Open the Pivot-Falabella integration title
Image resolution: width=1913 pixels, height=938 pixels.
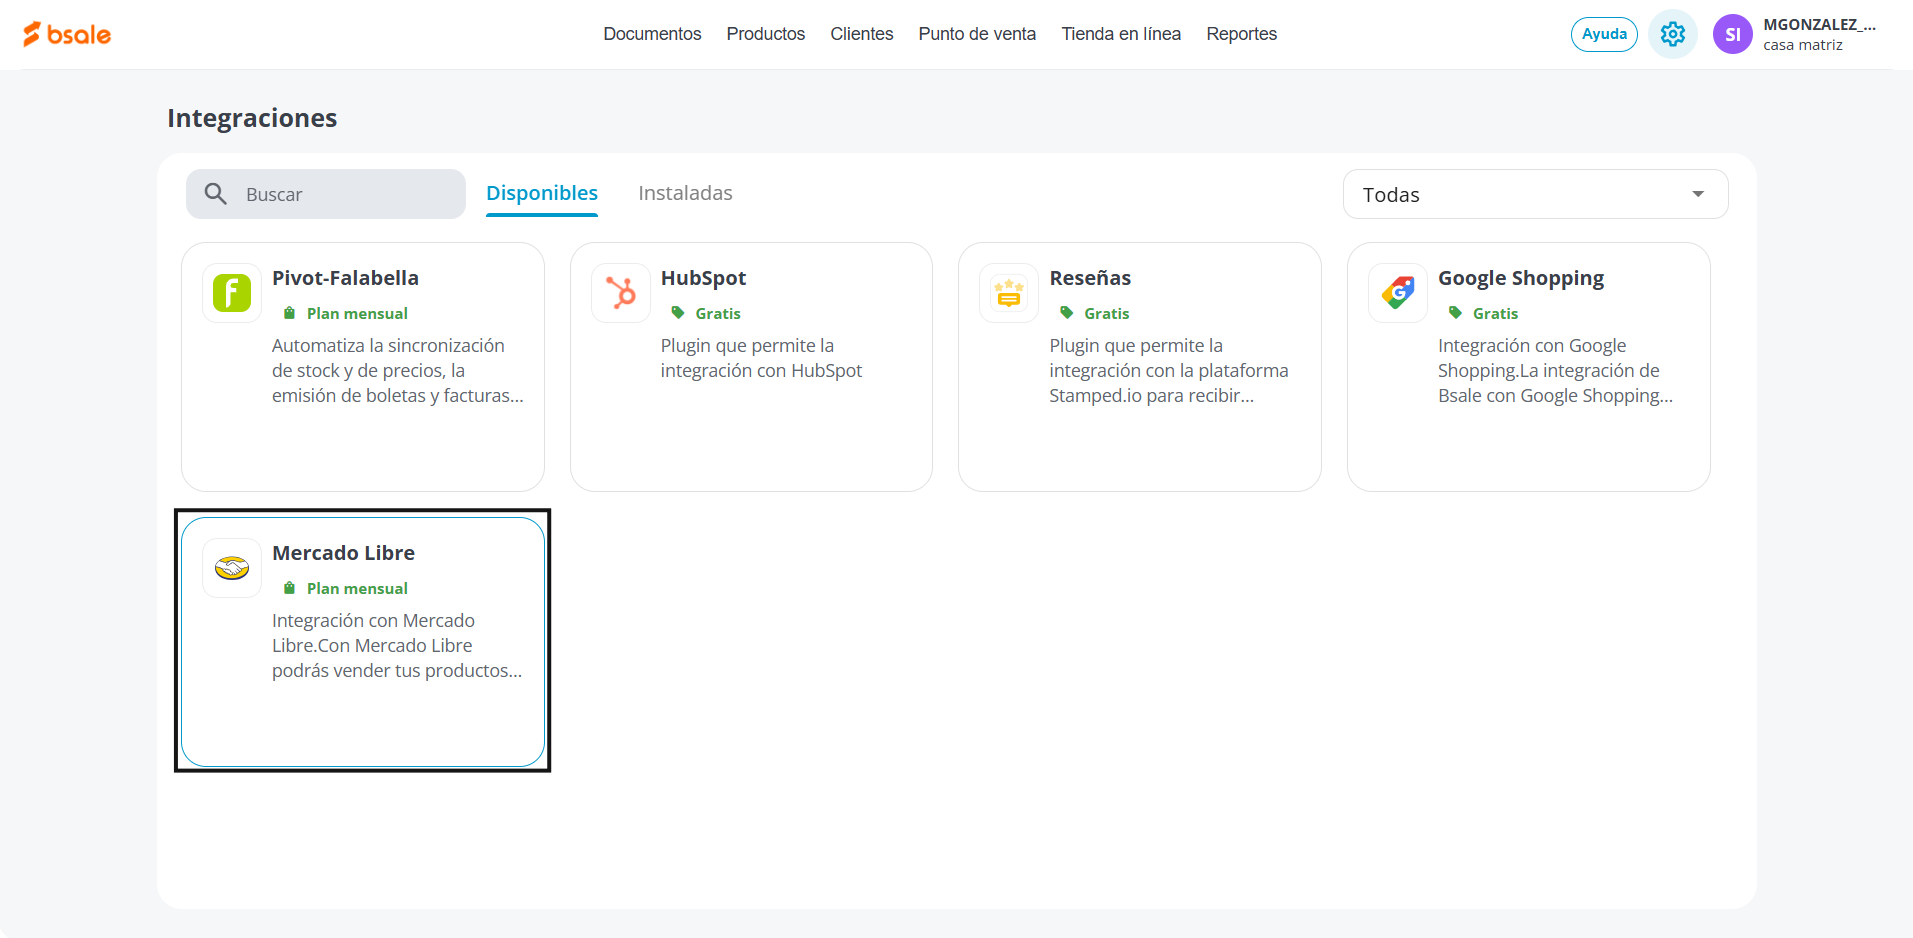345,278
